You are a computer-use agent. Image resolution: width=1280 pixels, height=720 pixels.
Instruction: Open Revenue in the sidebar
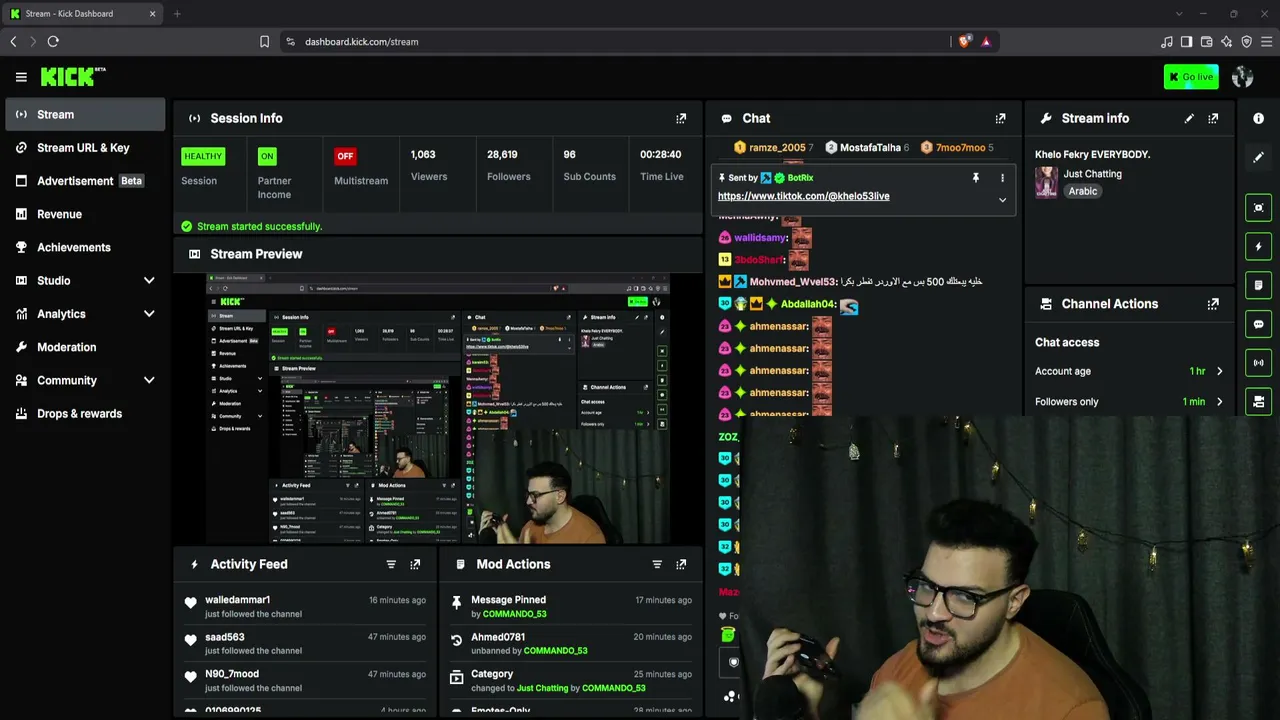(85, 214)
